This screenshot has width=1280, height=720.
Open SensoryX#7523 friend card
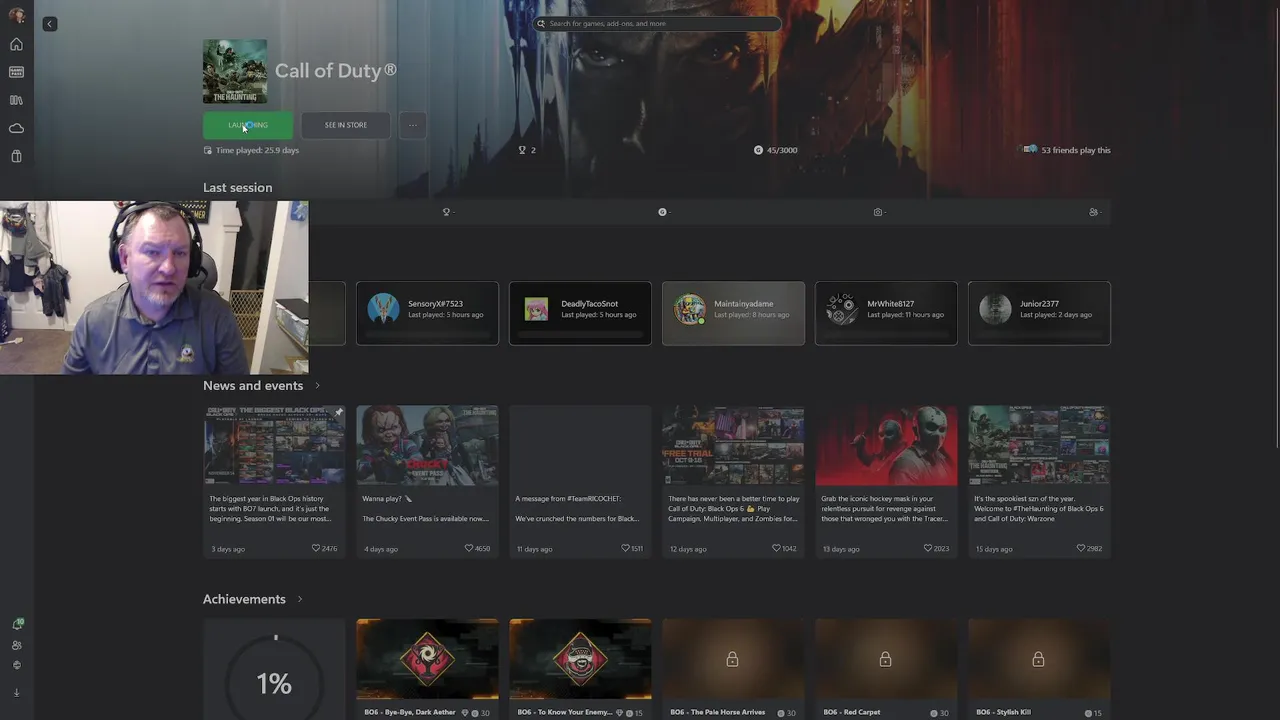[x=427, y=313]
